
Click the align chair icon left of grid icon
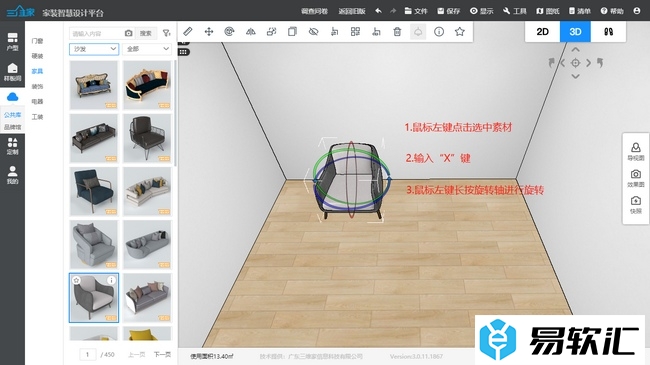(335, 32)
